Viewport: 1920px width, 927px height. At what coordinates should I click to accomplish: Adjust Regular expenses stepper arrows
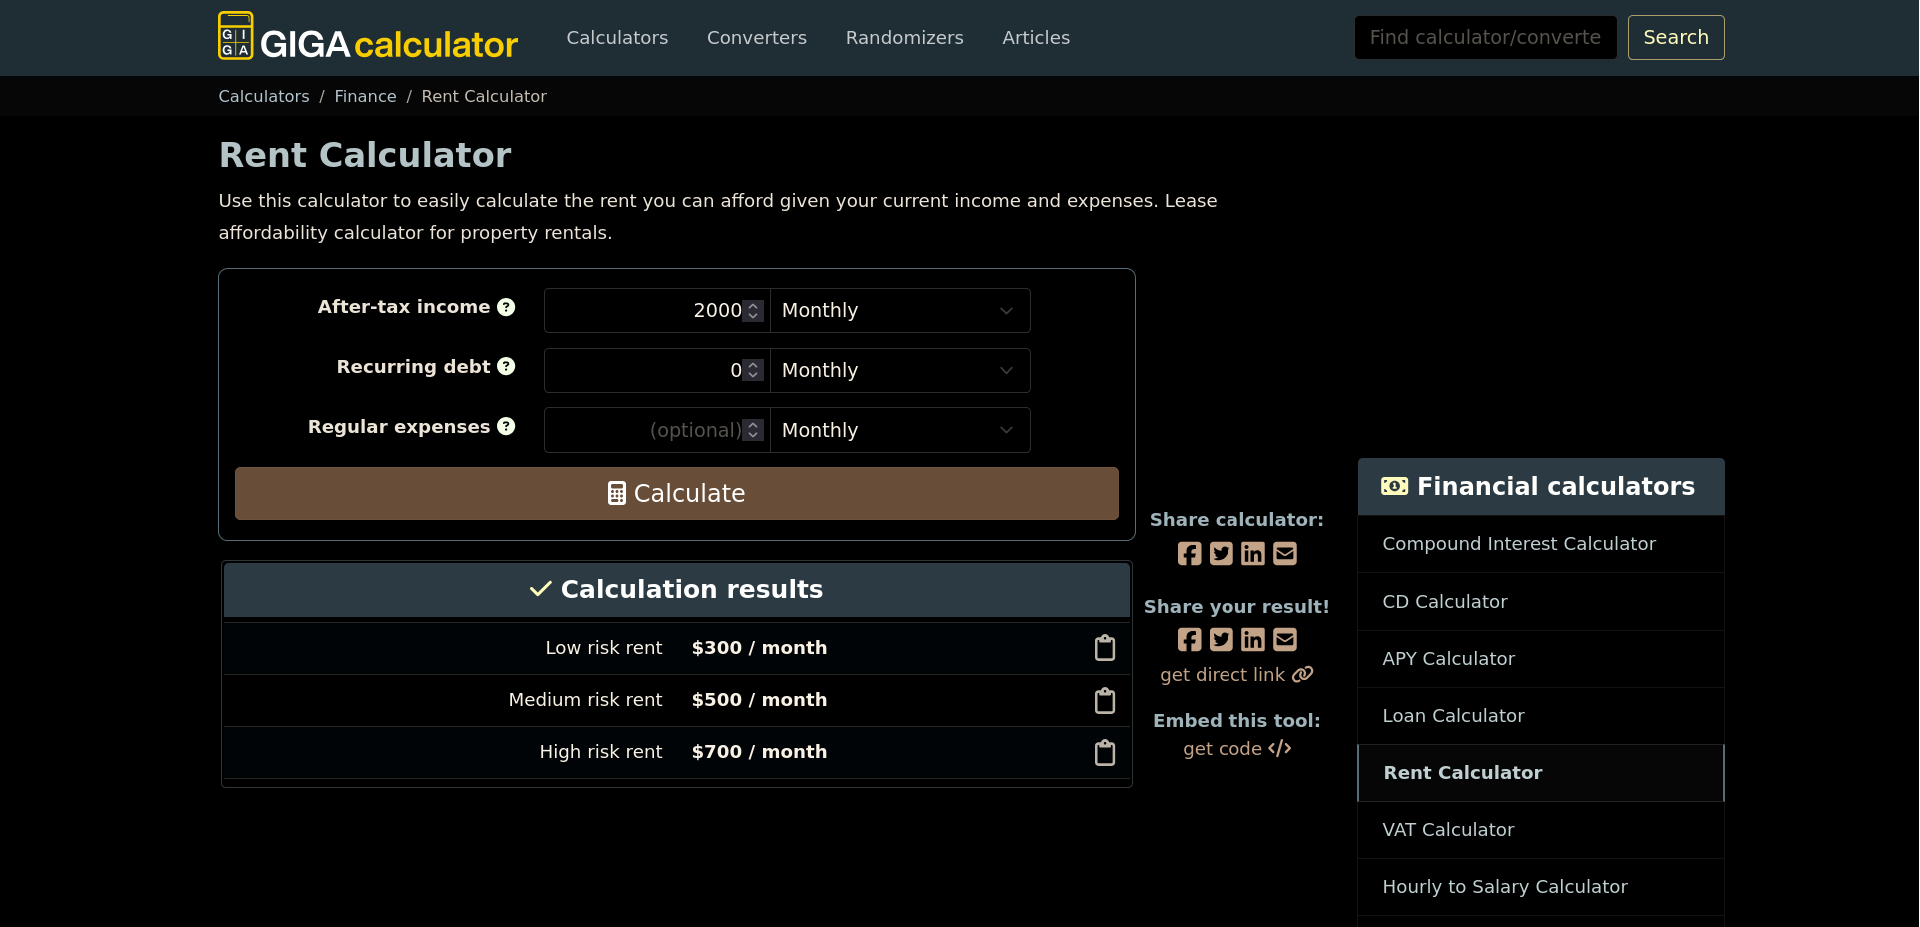pos(753,430)
